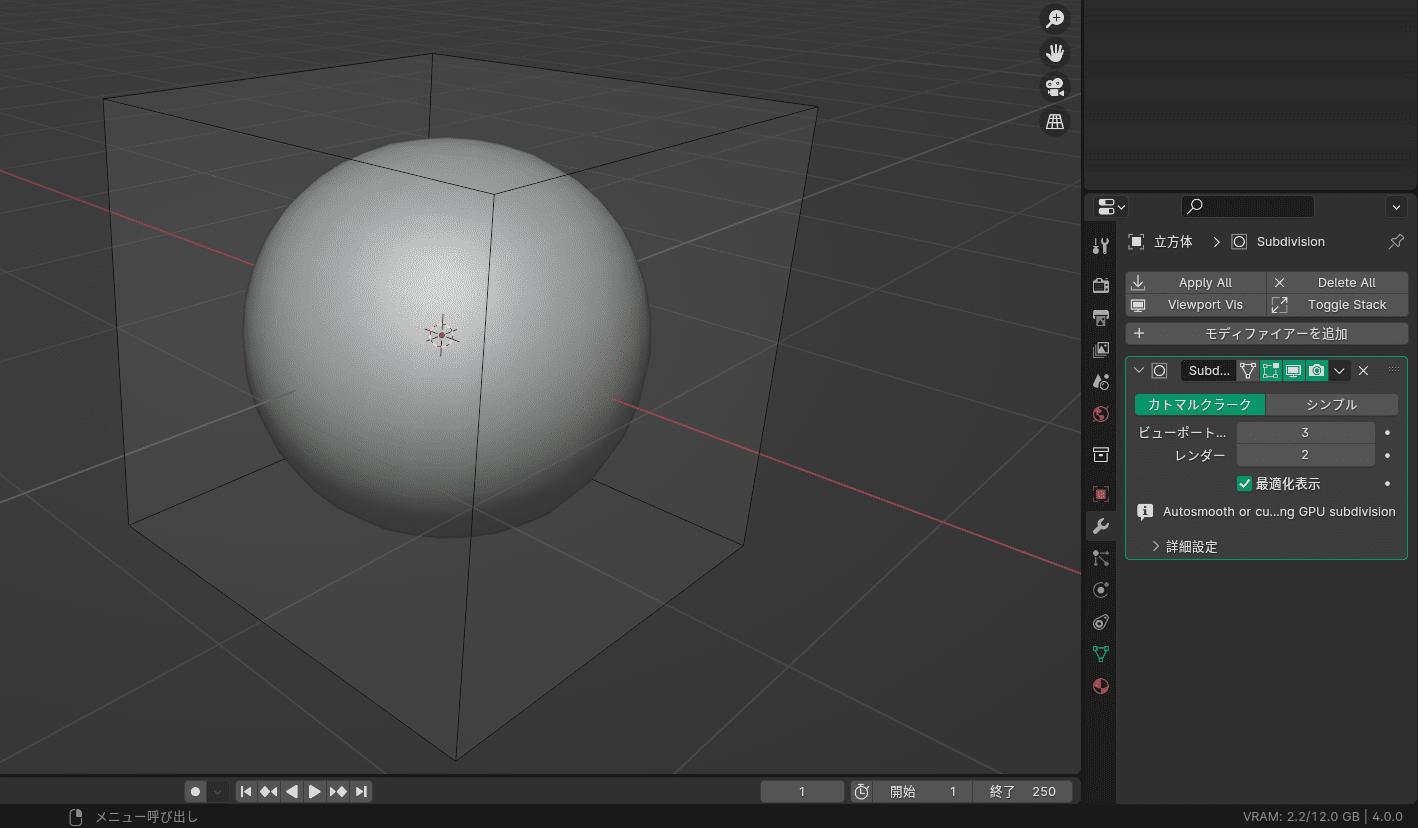Edit the Subd... modifier name field
Viewport: 1418px width, 828px height.
point(1208,371)
